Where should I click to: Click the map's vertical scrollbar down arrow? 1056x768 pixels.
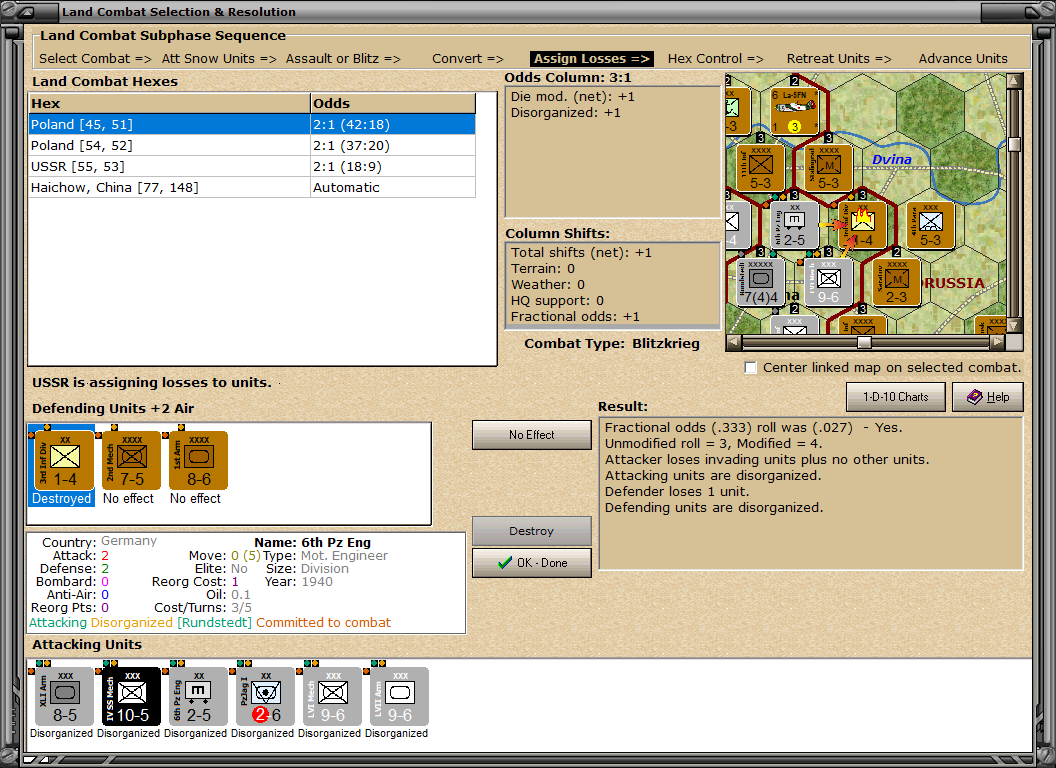pos(1014,325)
